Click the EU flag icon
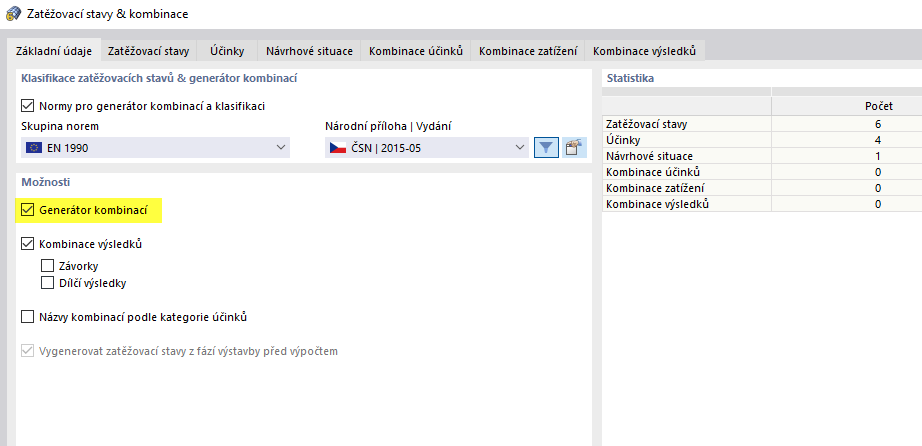922x446 pixels. [x=33, y=148]
